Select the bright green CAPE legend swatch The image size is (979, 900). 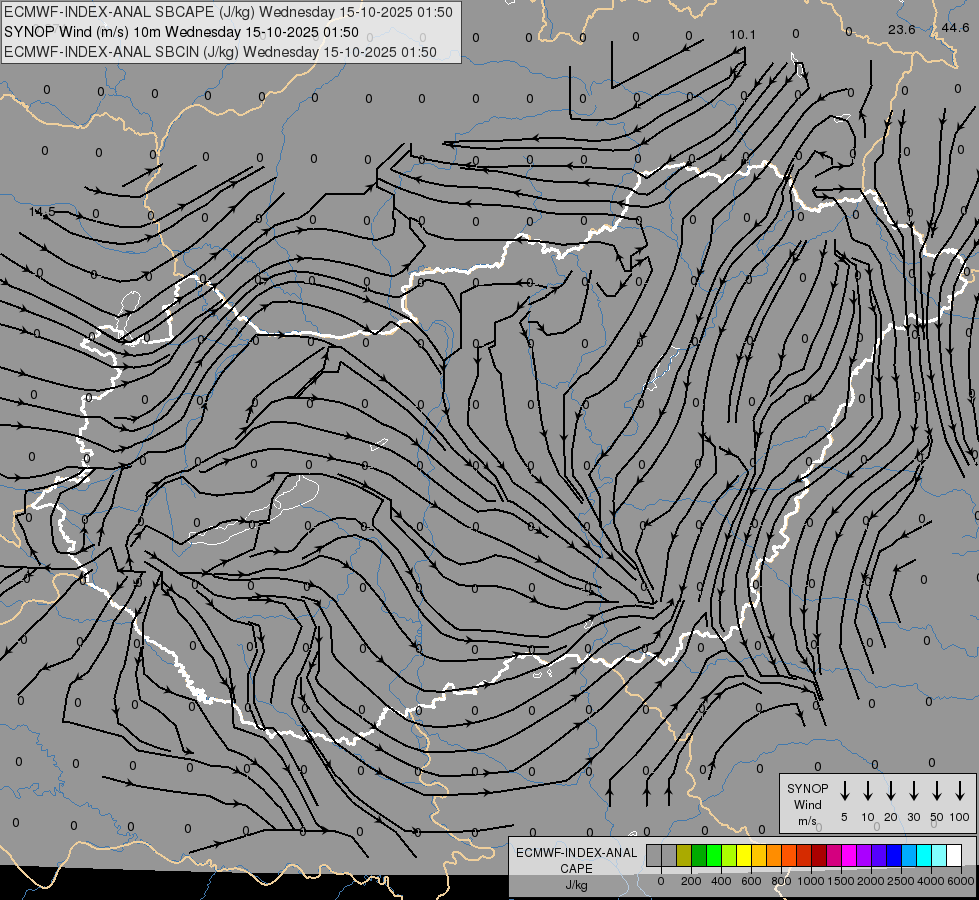pos(714,856)
